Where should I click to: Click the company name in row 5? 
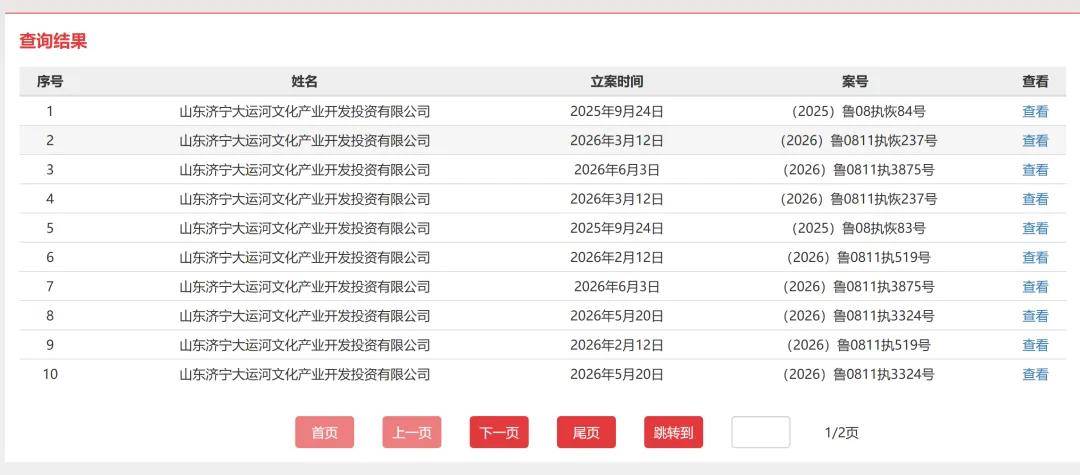pyautogui.click(x=304, y=229)
